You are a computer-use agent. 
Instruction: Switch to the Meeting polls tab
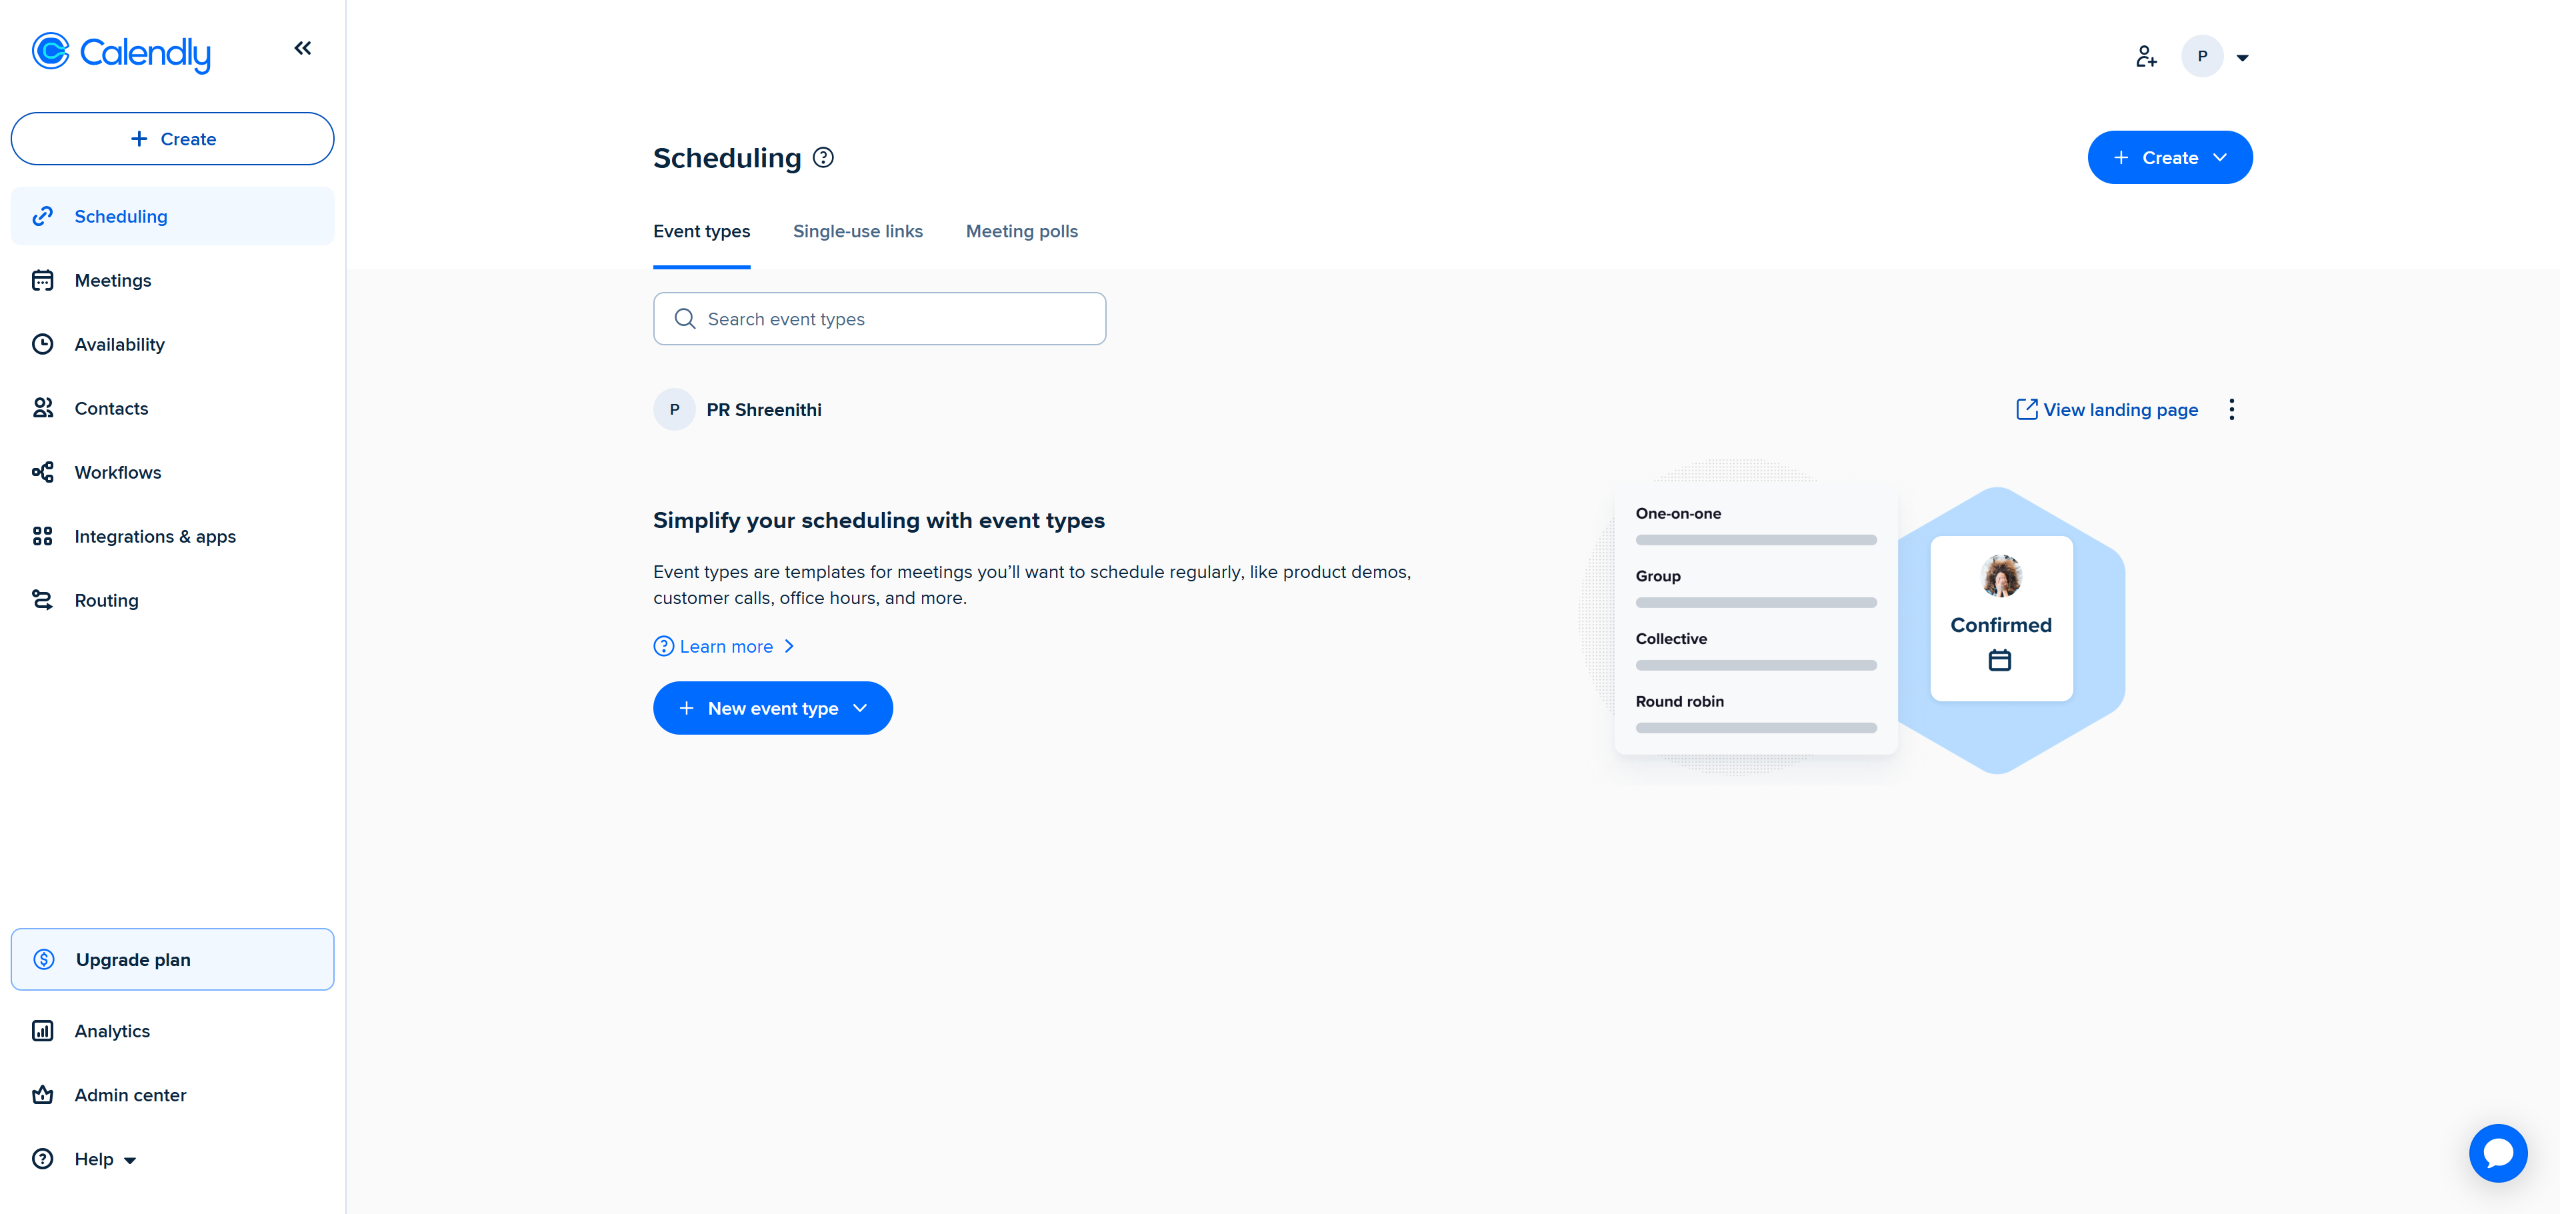point(1021,232)
